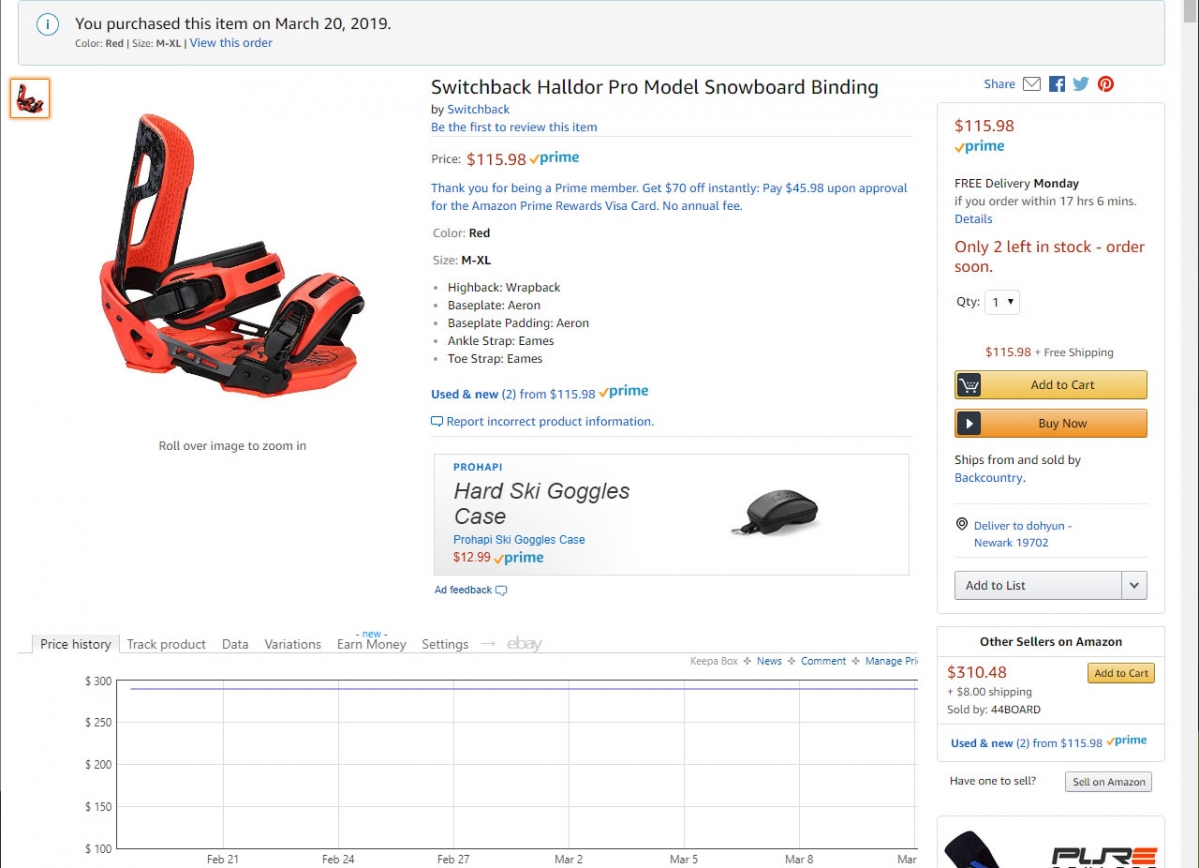Select the red binding image thumbnail
Viewport: 1199px width, 868px height.
tap(30, 99)
